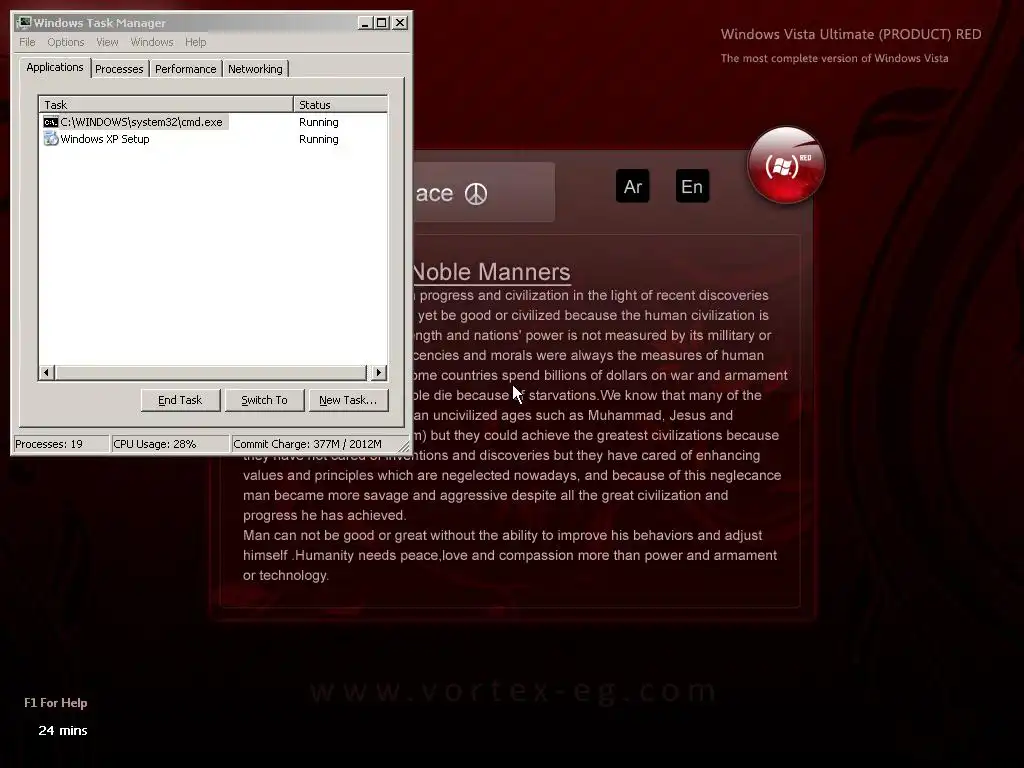Open the View menu
Viewport: 1024px width, 768px height.
(107, 42)
